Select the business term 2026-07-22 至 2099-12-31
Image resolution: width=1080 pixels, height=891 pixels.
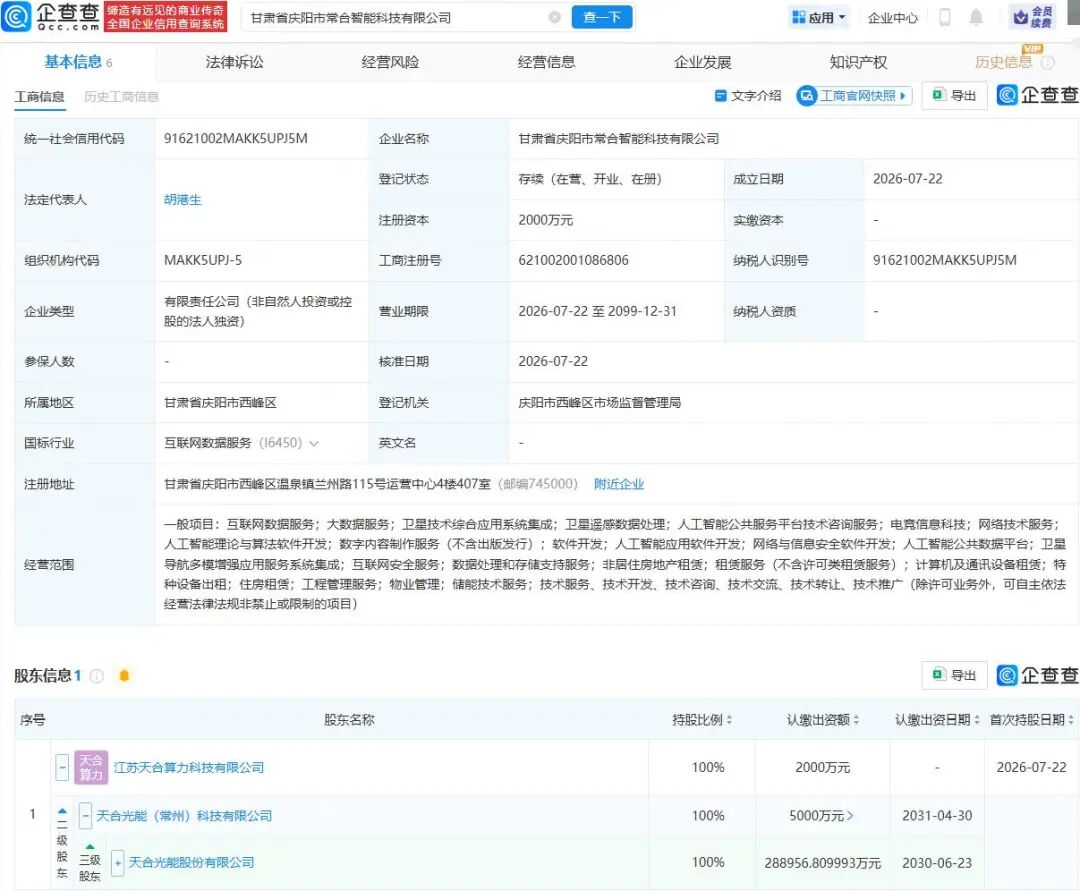598,311
